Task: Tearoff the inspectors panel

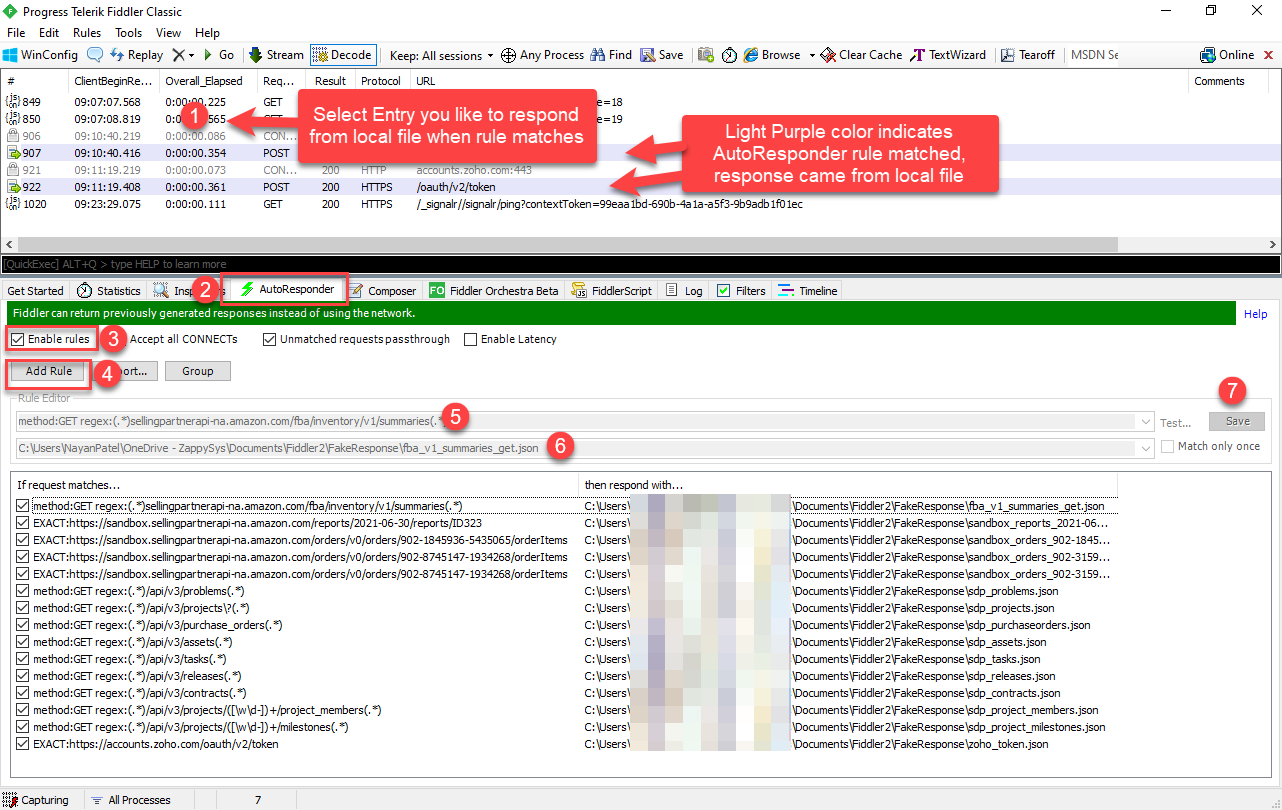Action: (x=1028, y=55)
